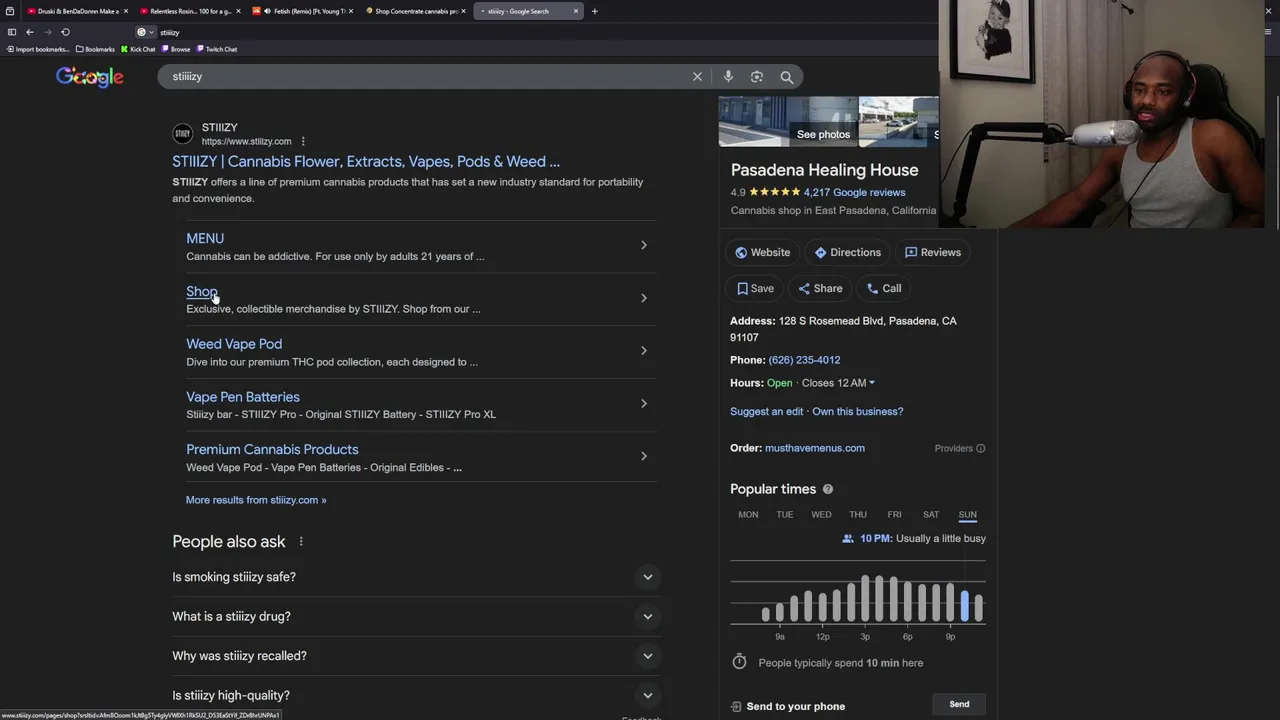Image resolution: width=1280 pixels, height=720 pixels.
Task: Expand "Is stiiizy high-quality?" question
Action: 415,696
